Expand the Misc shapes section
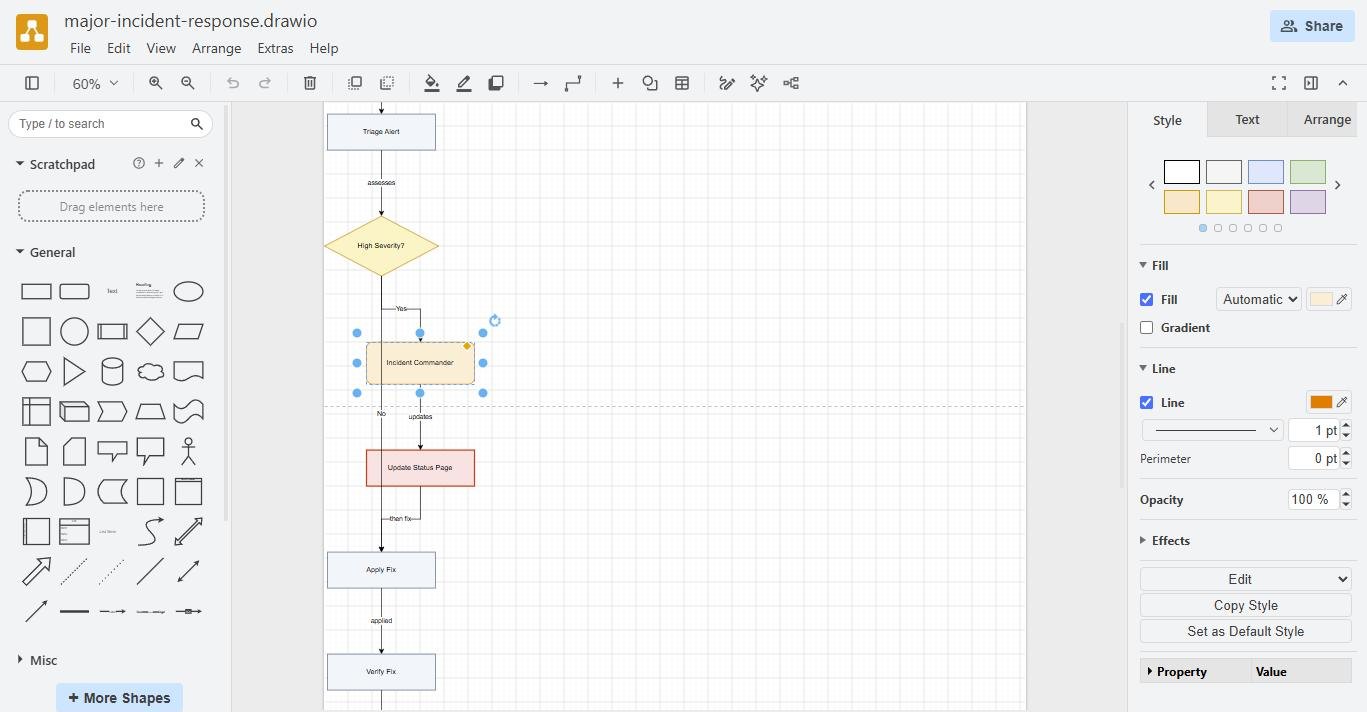This screenshot has width=1367, height=712. (x=37, y=660)
